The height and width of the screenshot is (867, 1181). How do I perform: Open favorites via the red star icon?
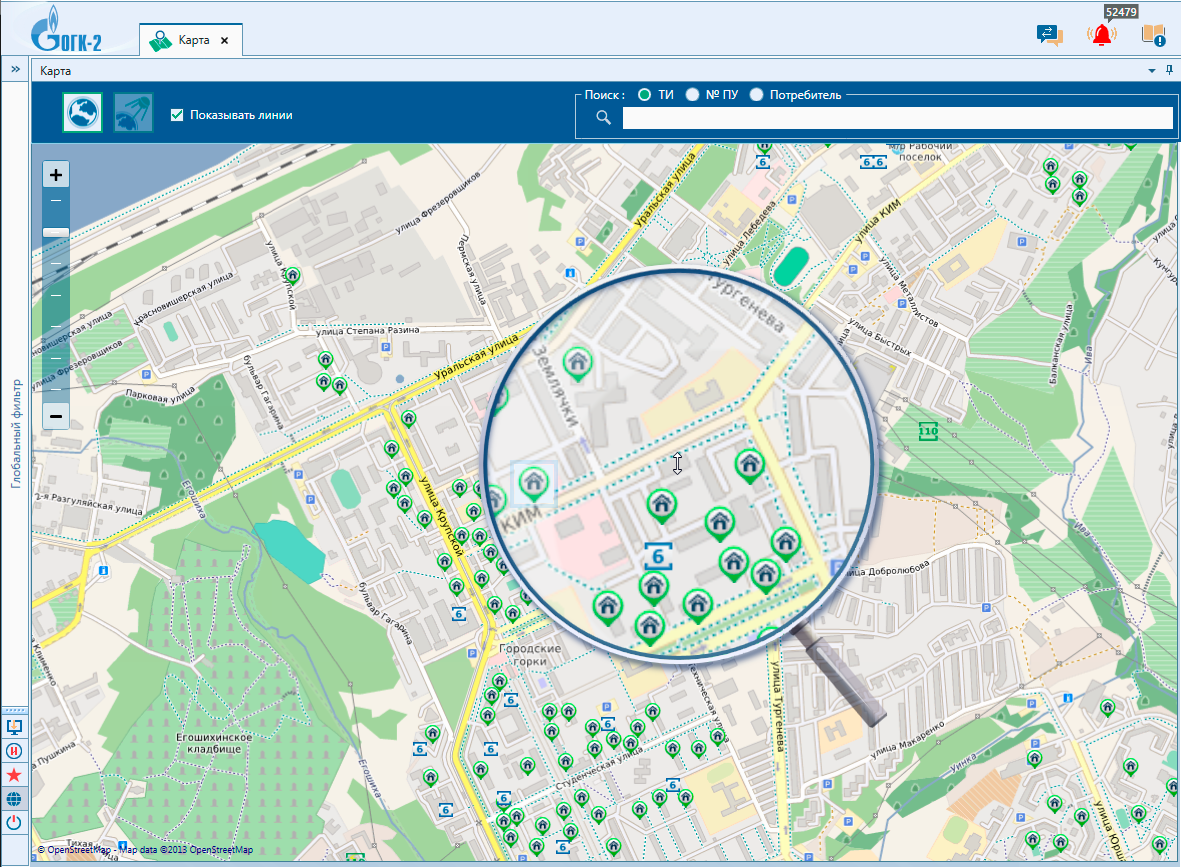pyautogui.click(x=14, y=775)
